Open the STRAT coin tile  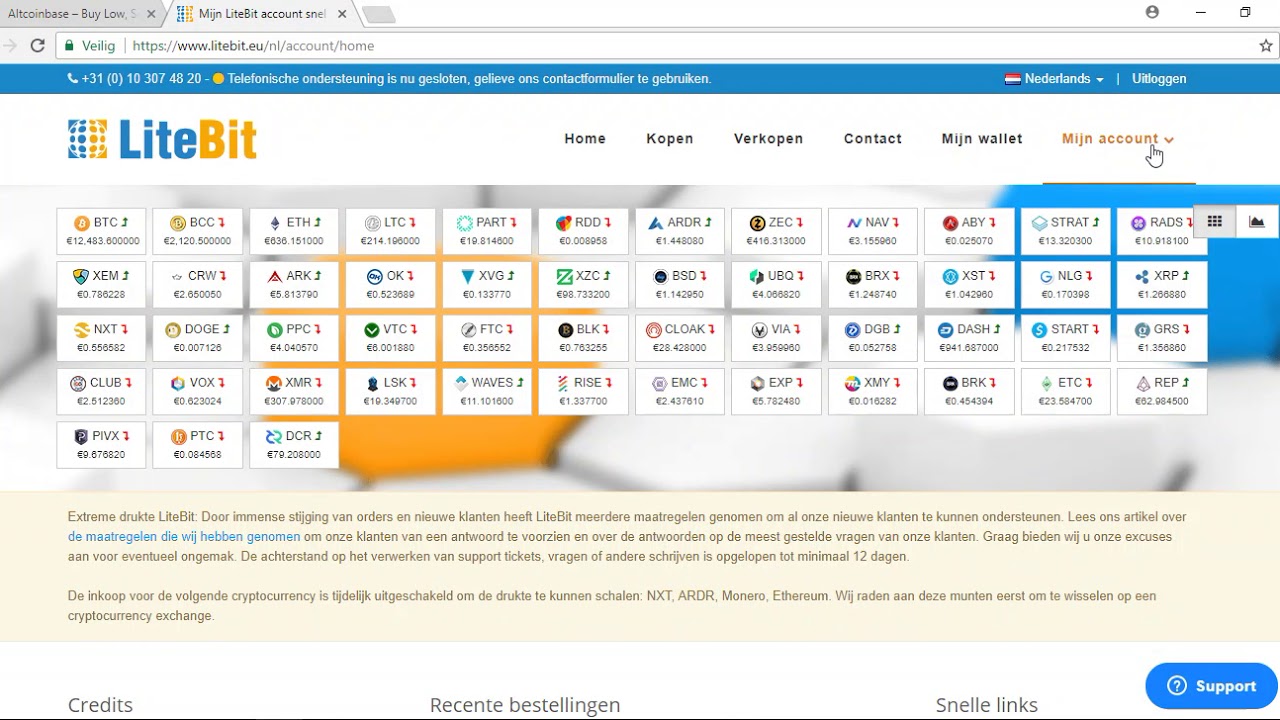point(1066,231)
